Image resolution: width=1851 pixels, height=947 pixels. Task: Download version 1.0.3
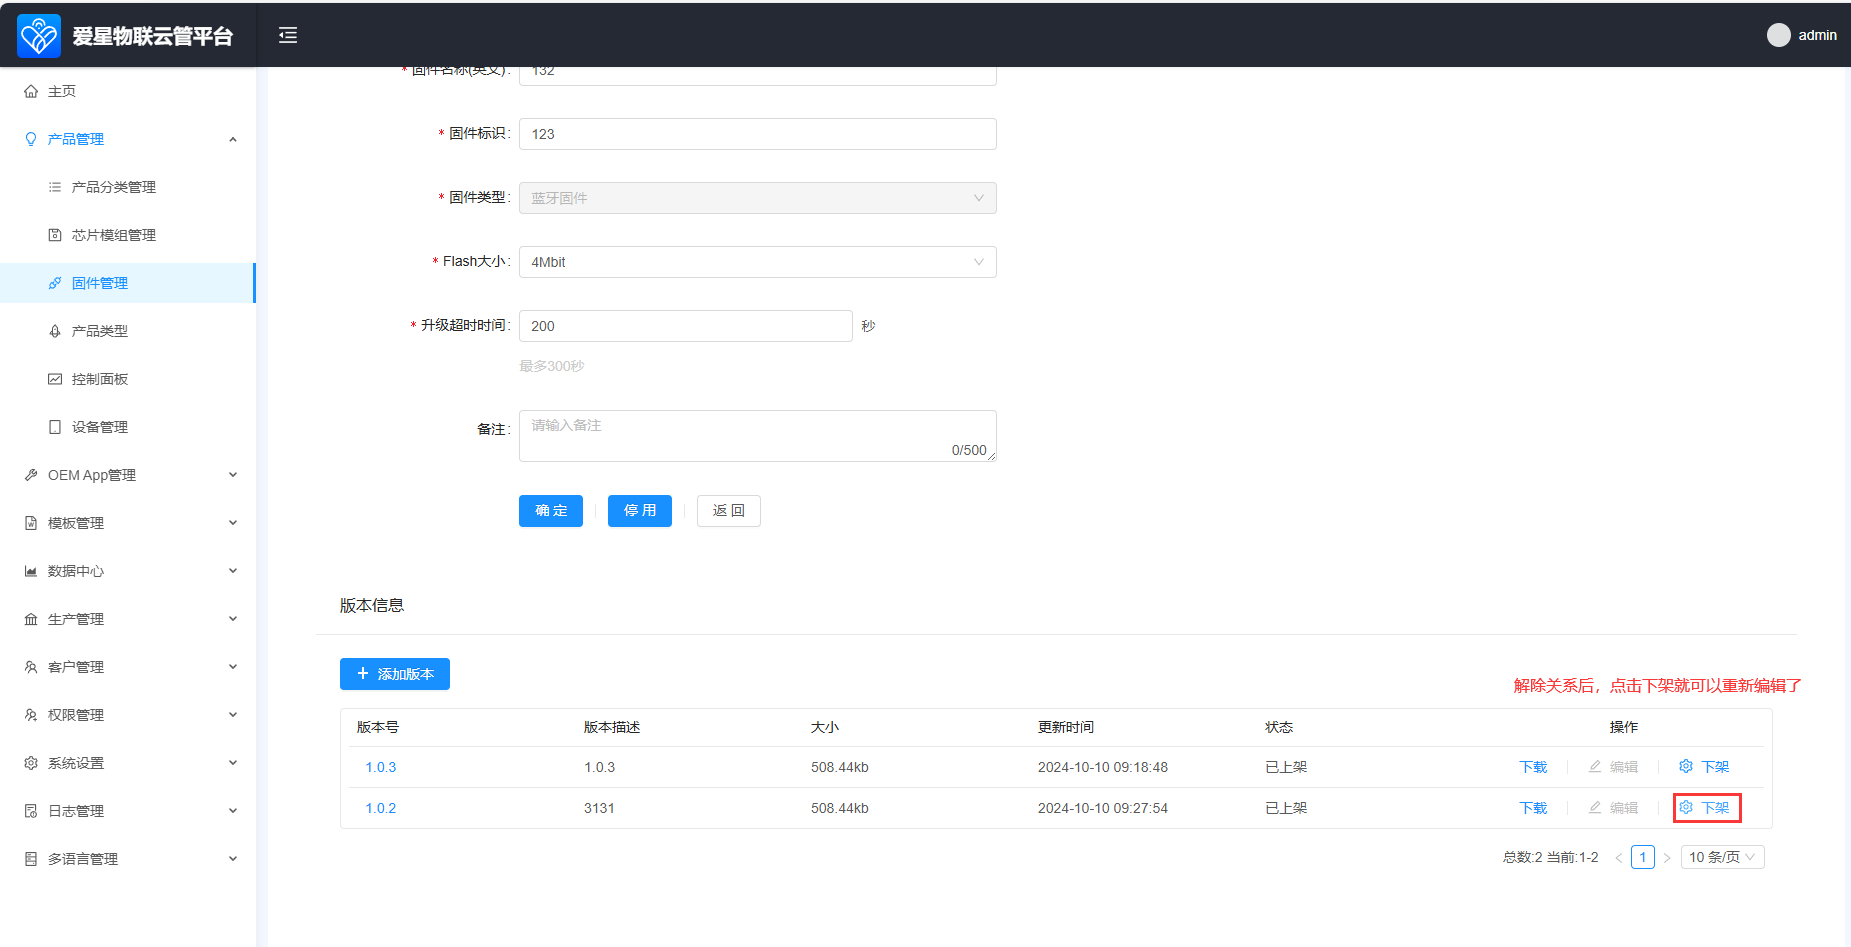pyautogui.click(x=1533, y=767)
